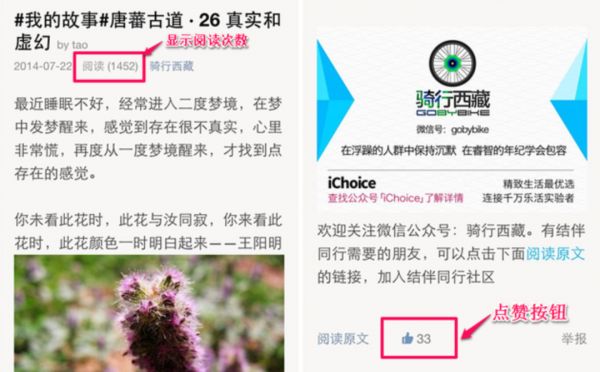Click the 骑行西藏 GOBYBIKE logo text
Screen dimensions: 600x372
coord(453,103)
